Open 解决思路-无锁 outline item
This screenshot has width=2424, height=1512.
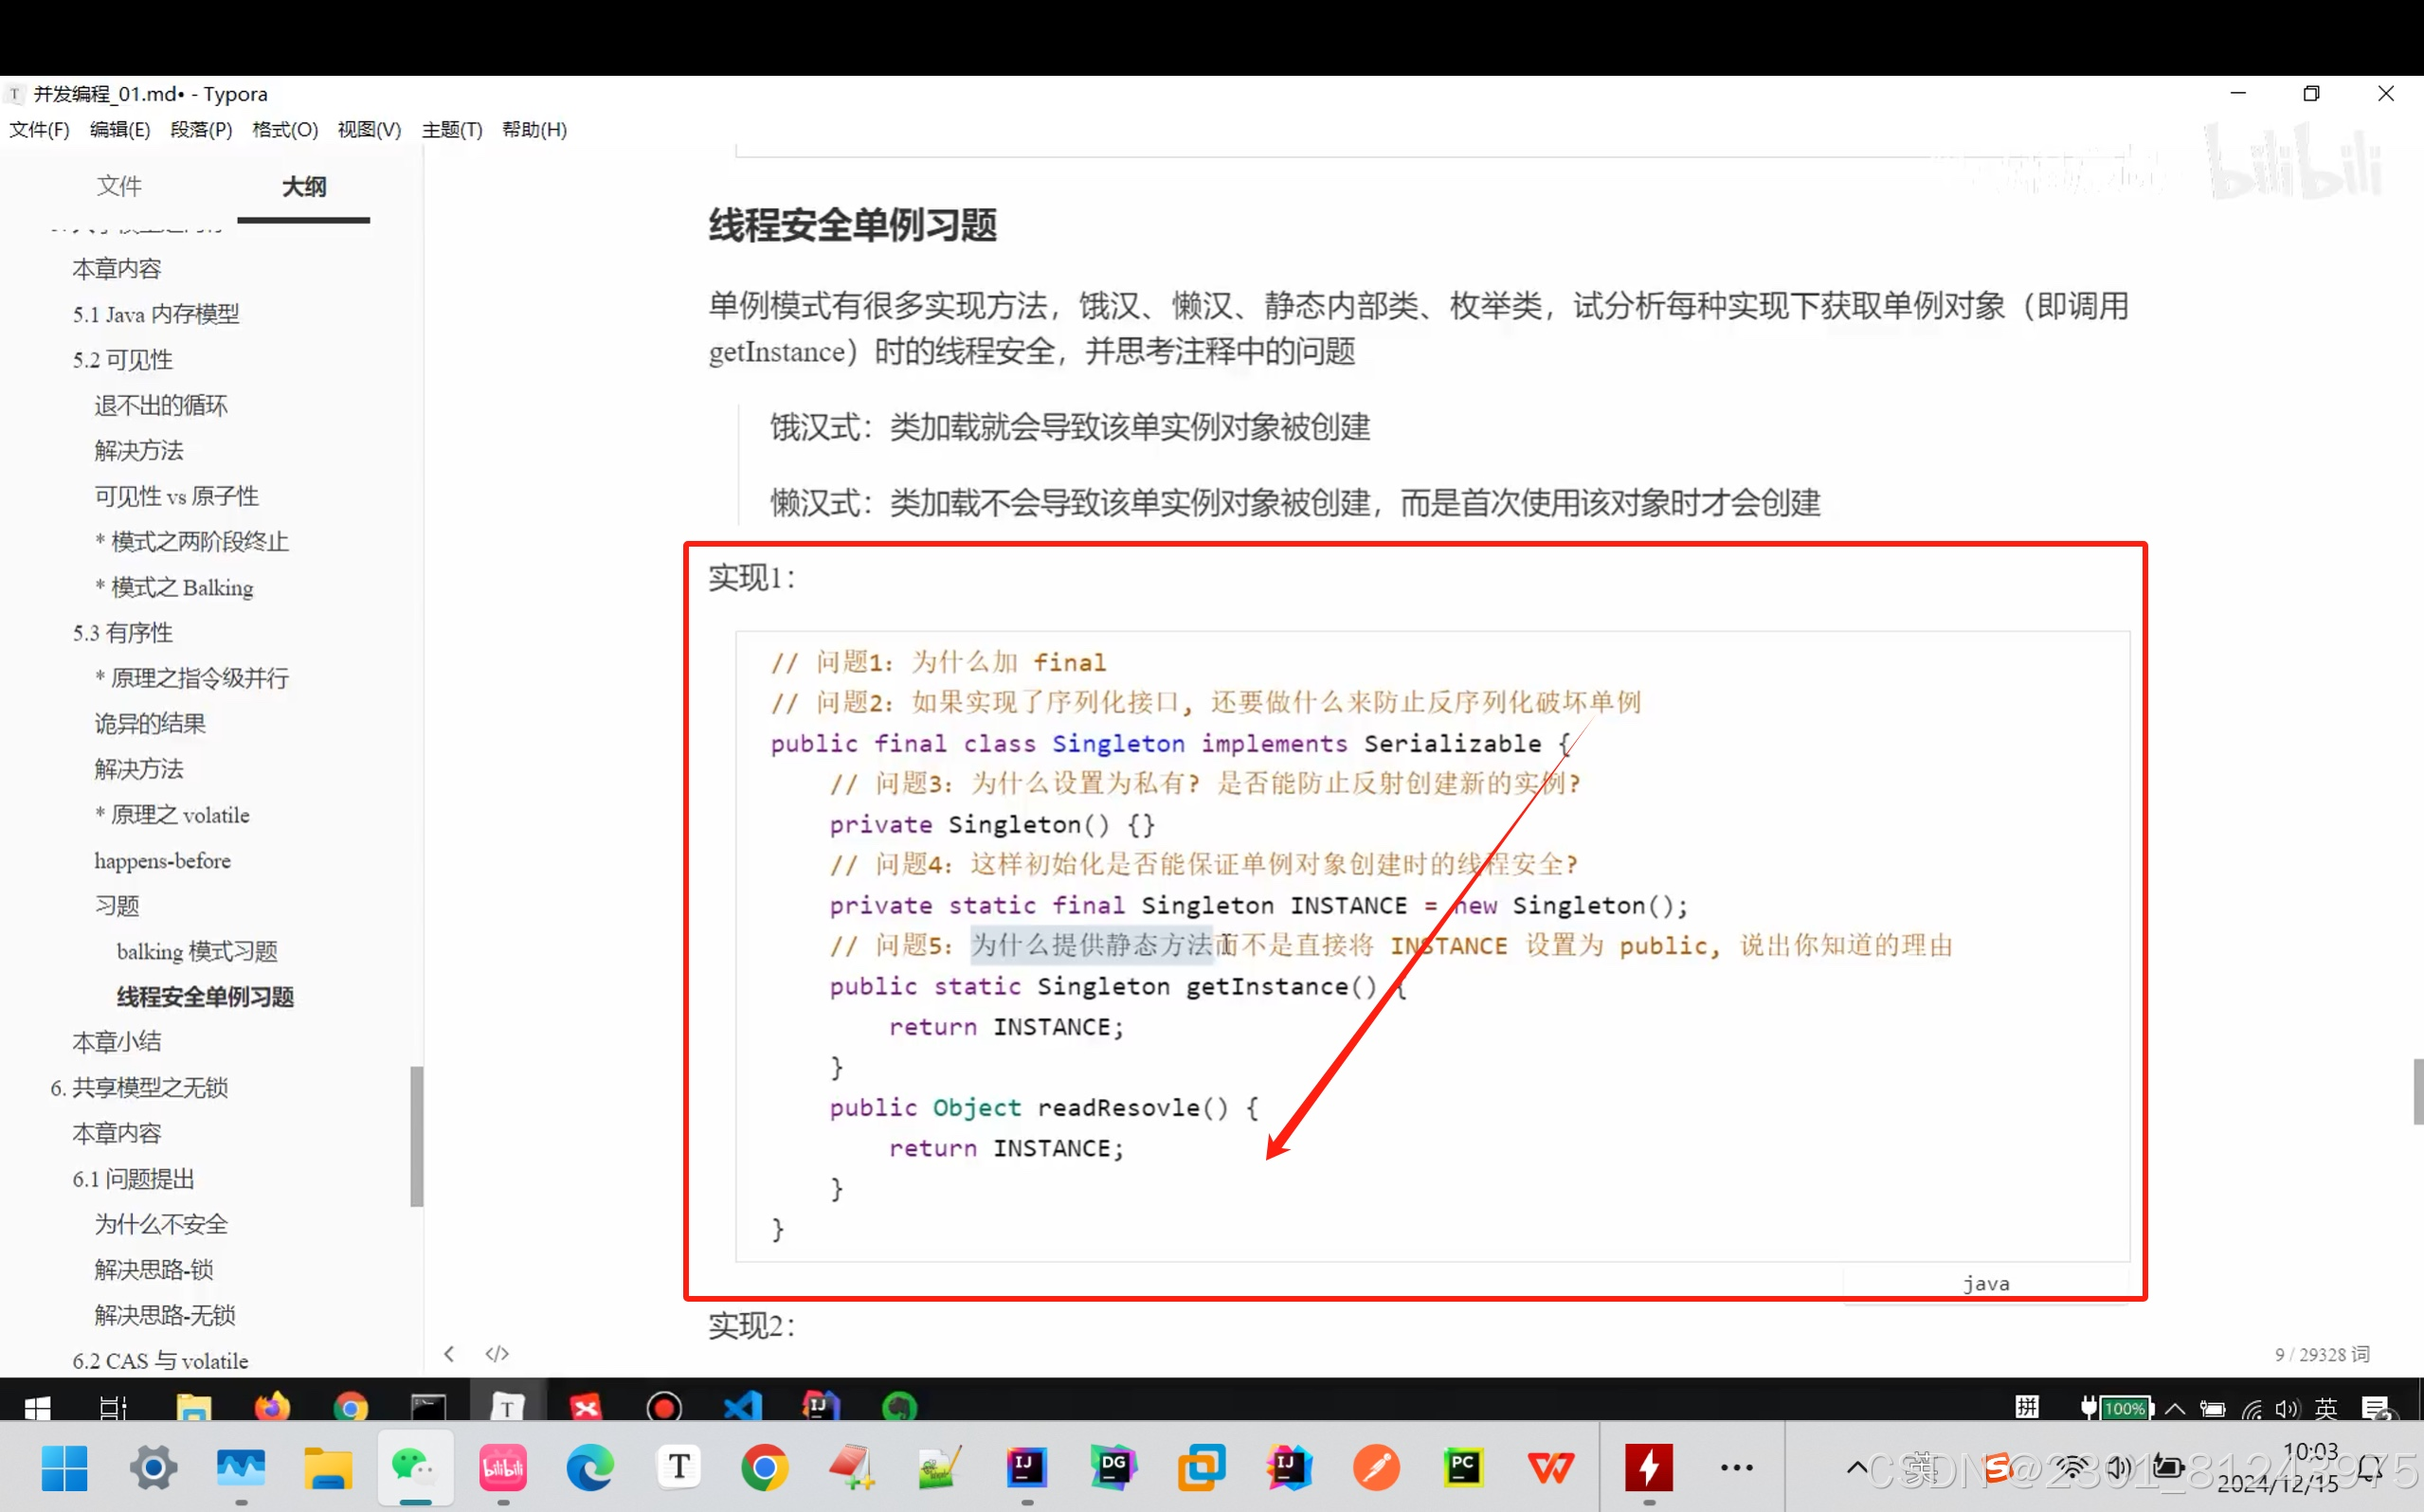click(165, 1315)
